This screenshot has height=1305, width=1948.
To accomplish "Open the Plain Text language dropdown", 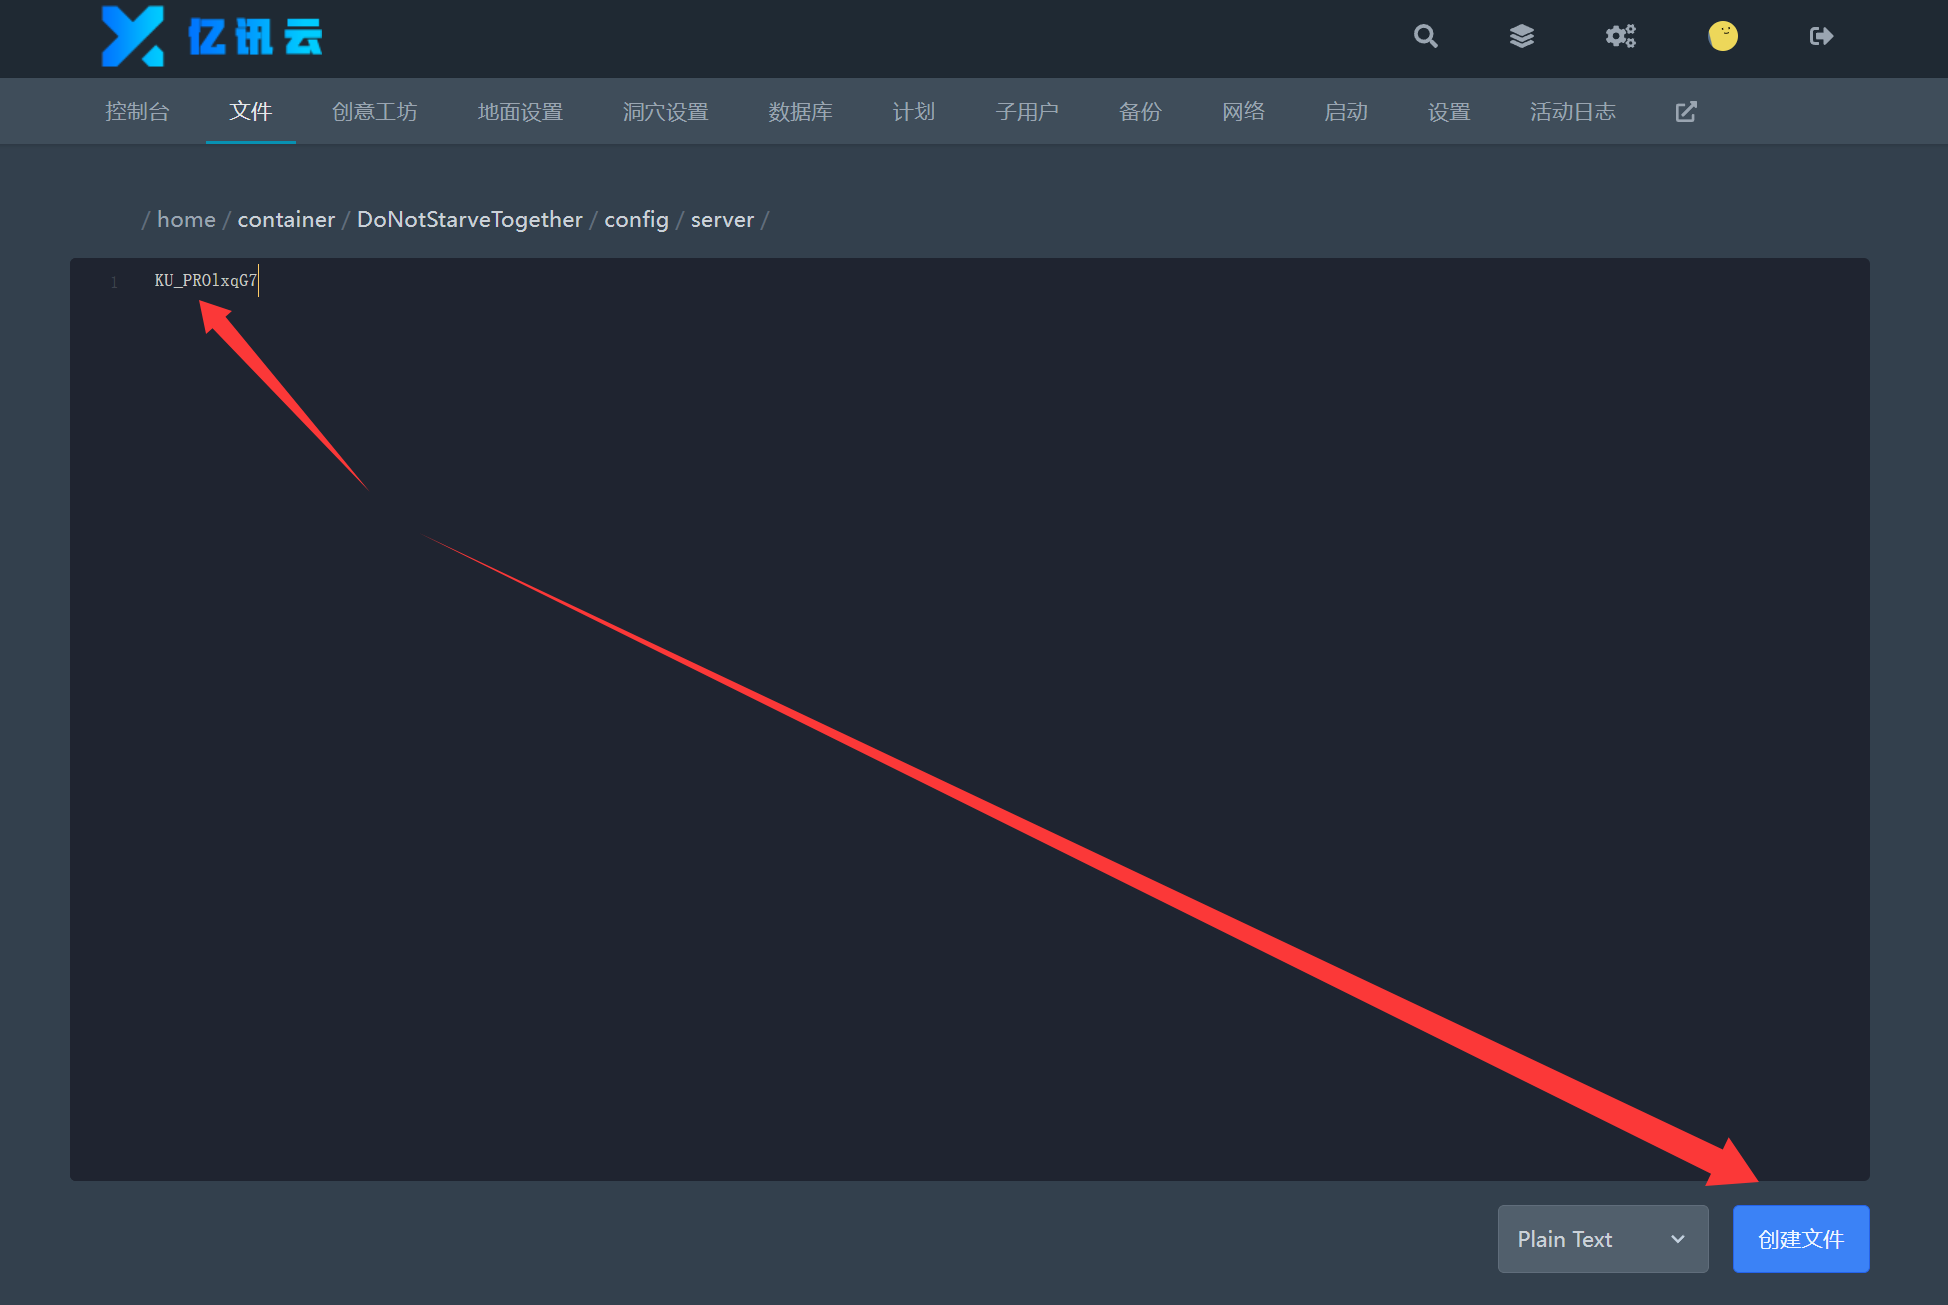I will [1602, 1239].
